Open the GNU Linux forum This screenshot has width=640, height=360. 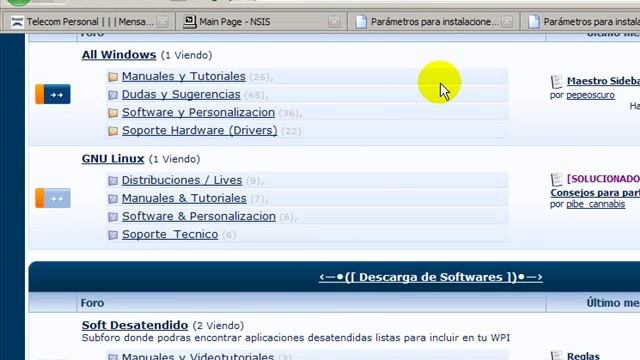113,159
